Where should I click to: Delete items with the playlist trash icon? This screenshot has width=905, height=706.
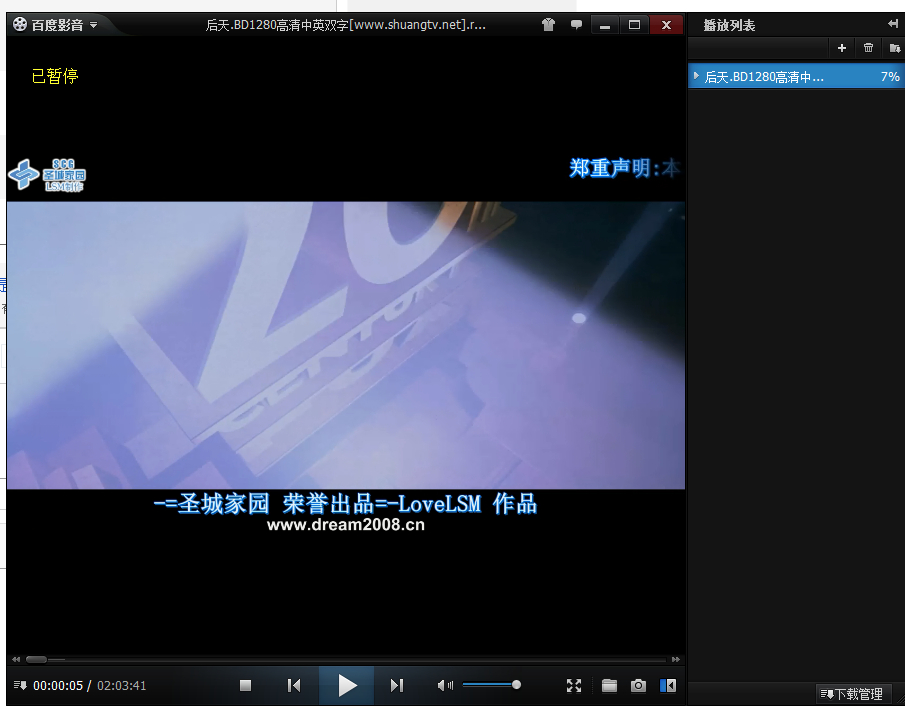point(868,48)
